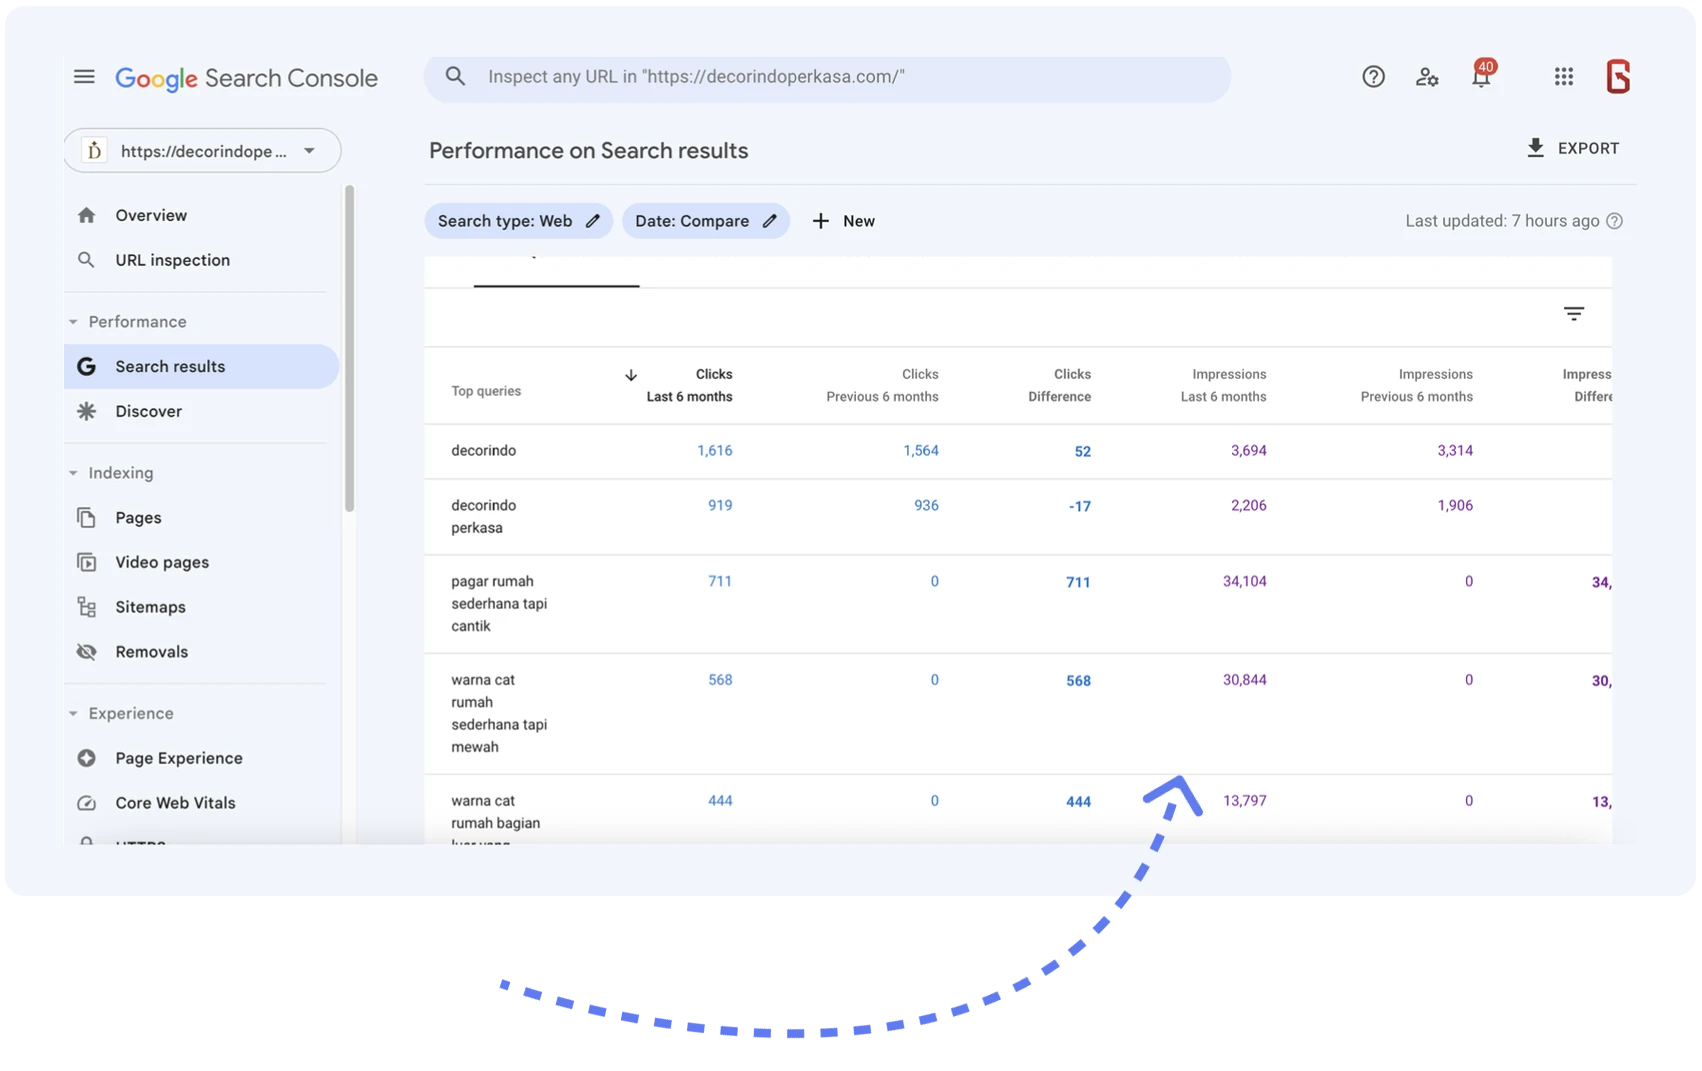
Task: Click the plus icon to add filter
Action: (821, 221)
